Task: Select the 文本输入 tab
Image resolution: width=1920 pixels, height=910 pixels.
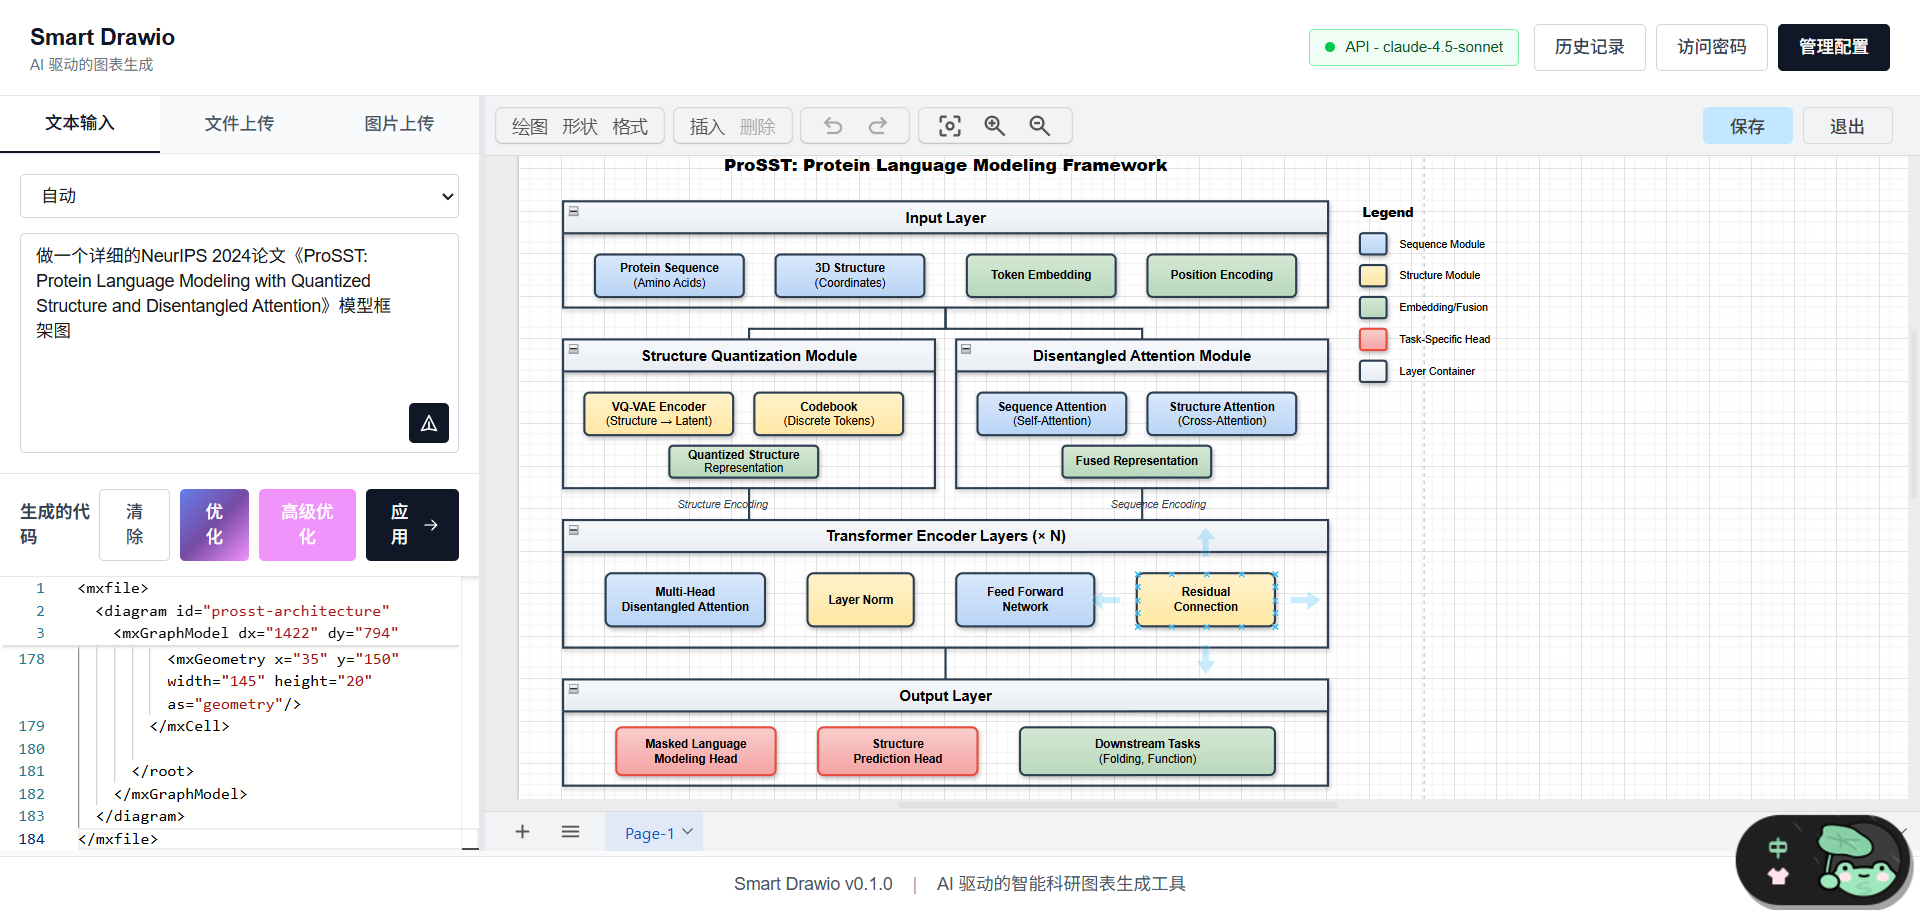Action: (80, 123)
